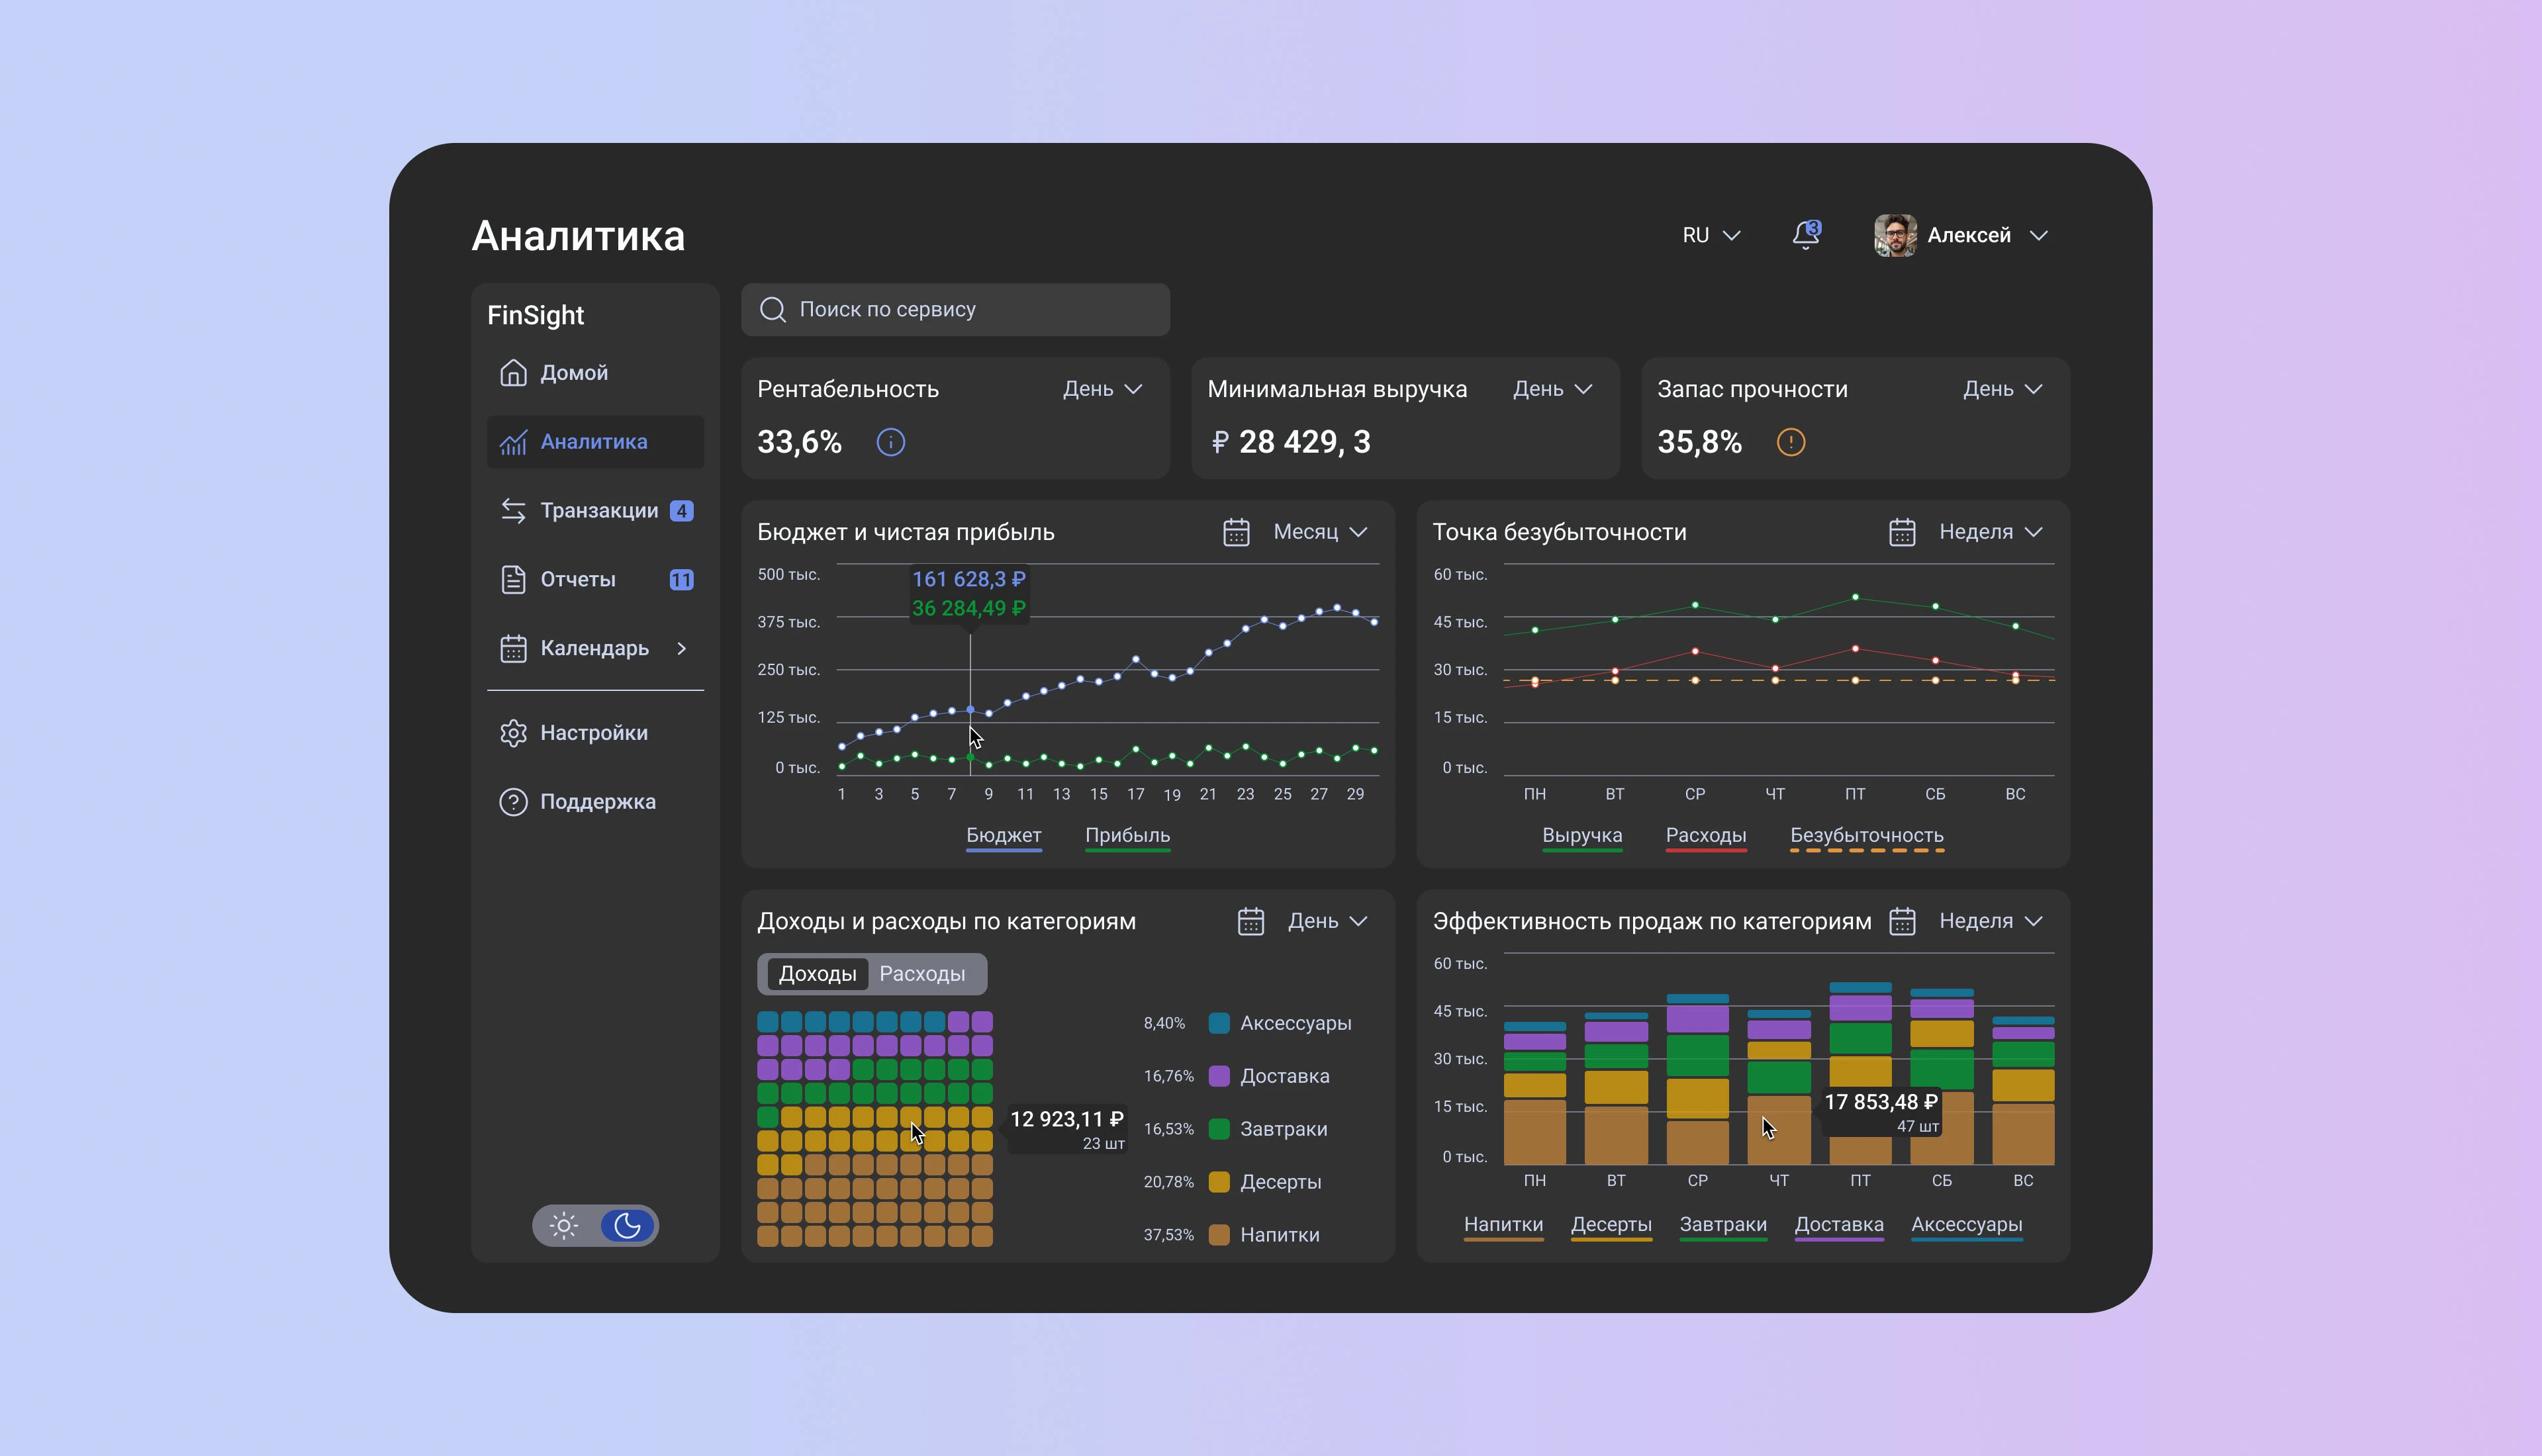
Task: Click Алексей's profile avatar
Action: [1894, 235]
